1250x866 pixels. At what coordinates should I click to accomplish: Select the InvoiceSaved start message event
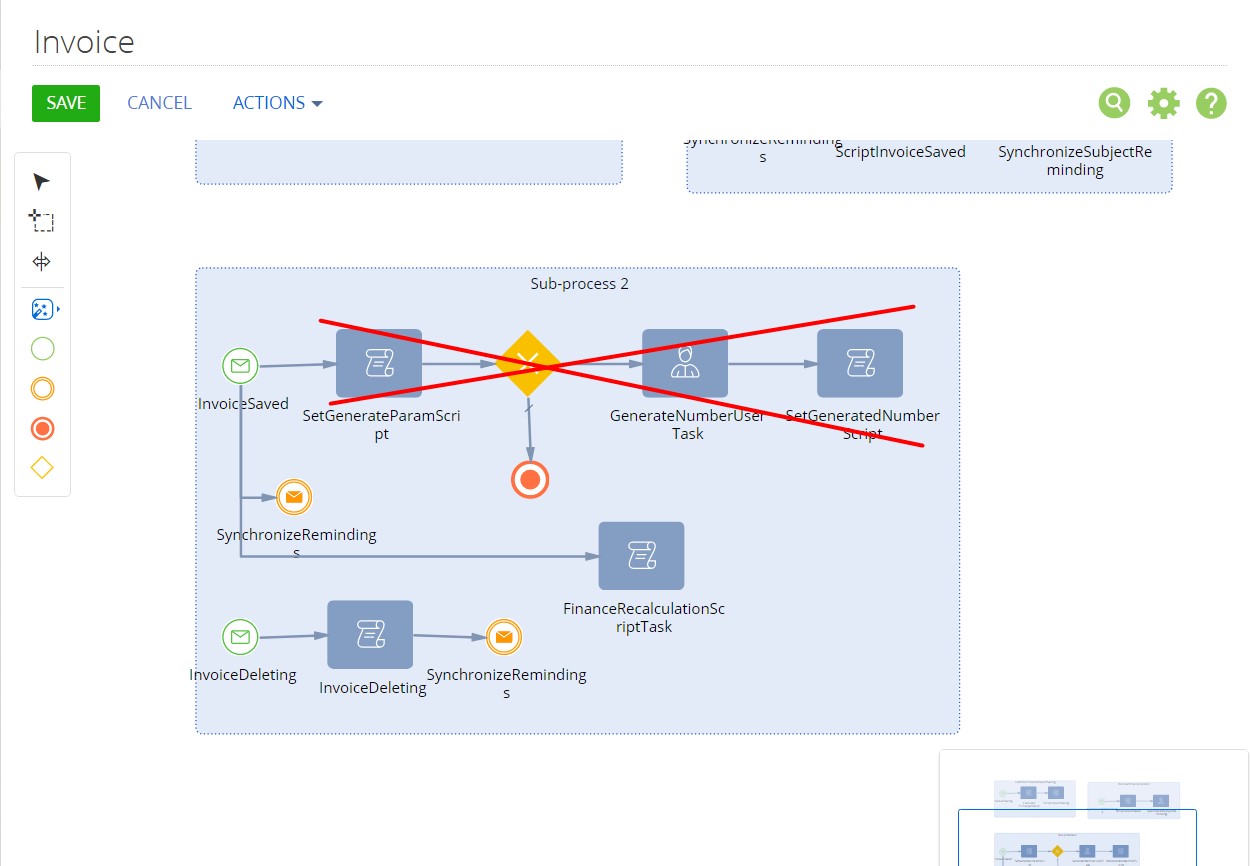pyautogui.click(x=240, y=366)
